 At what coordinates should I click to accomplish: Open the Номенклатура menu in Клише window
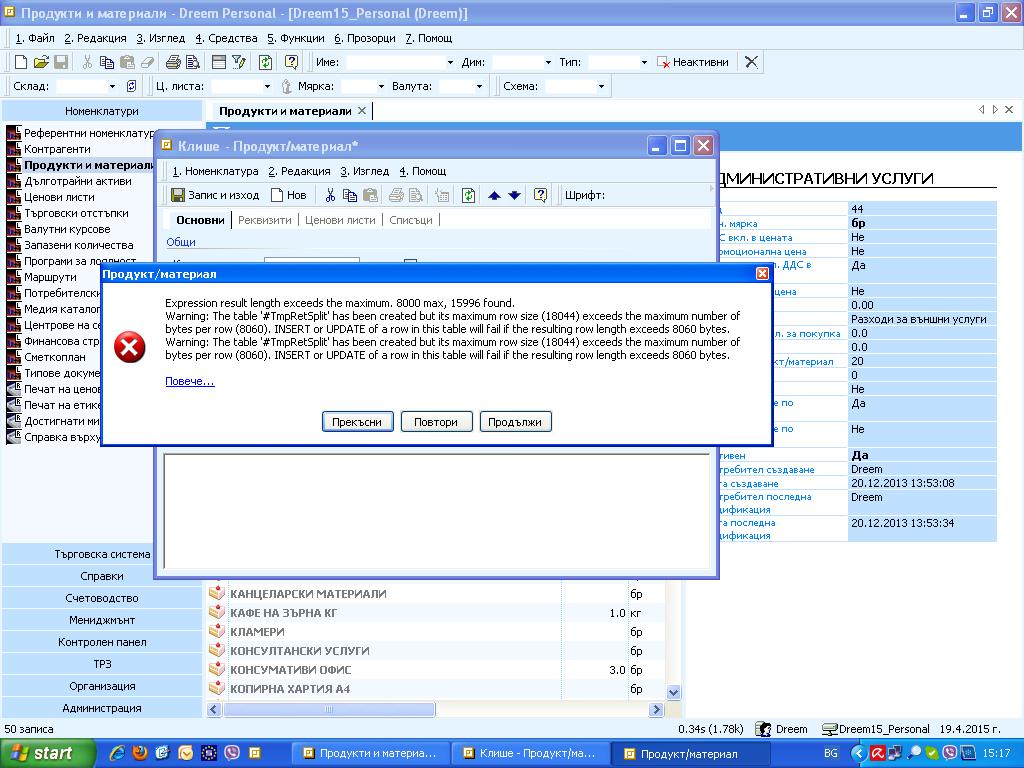pos(216,171)
